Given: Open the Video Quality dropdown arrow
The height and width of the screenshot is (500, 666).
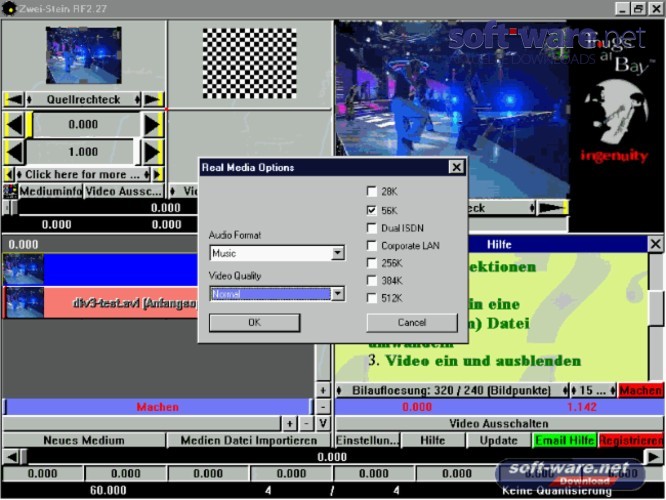Looking at the screenshot, I should point(338,294).
